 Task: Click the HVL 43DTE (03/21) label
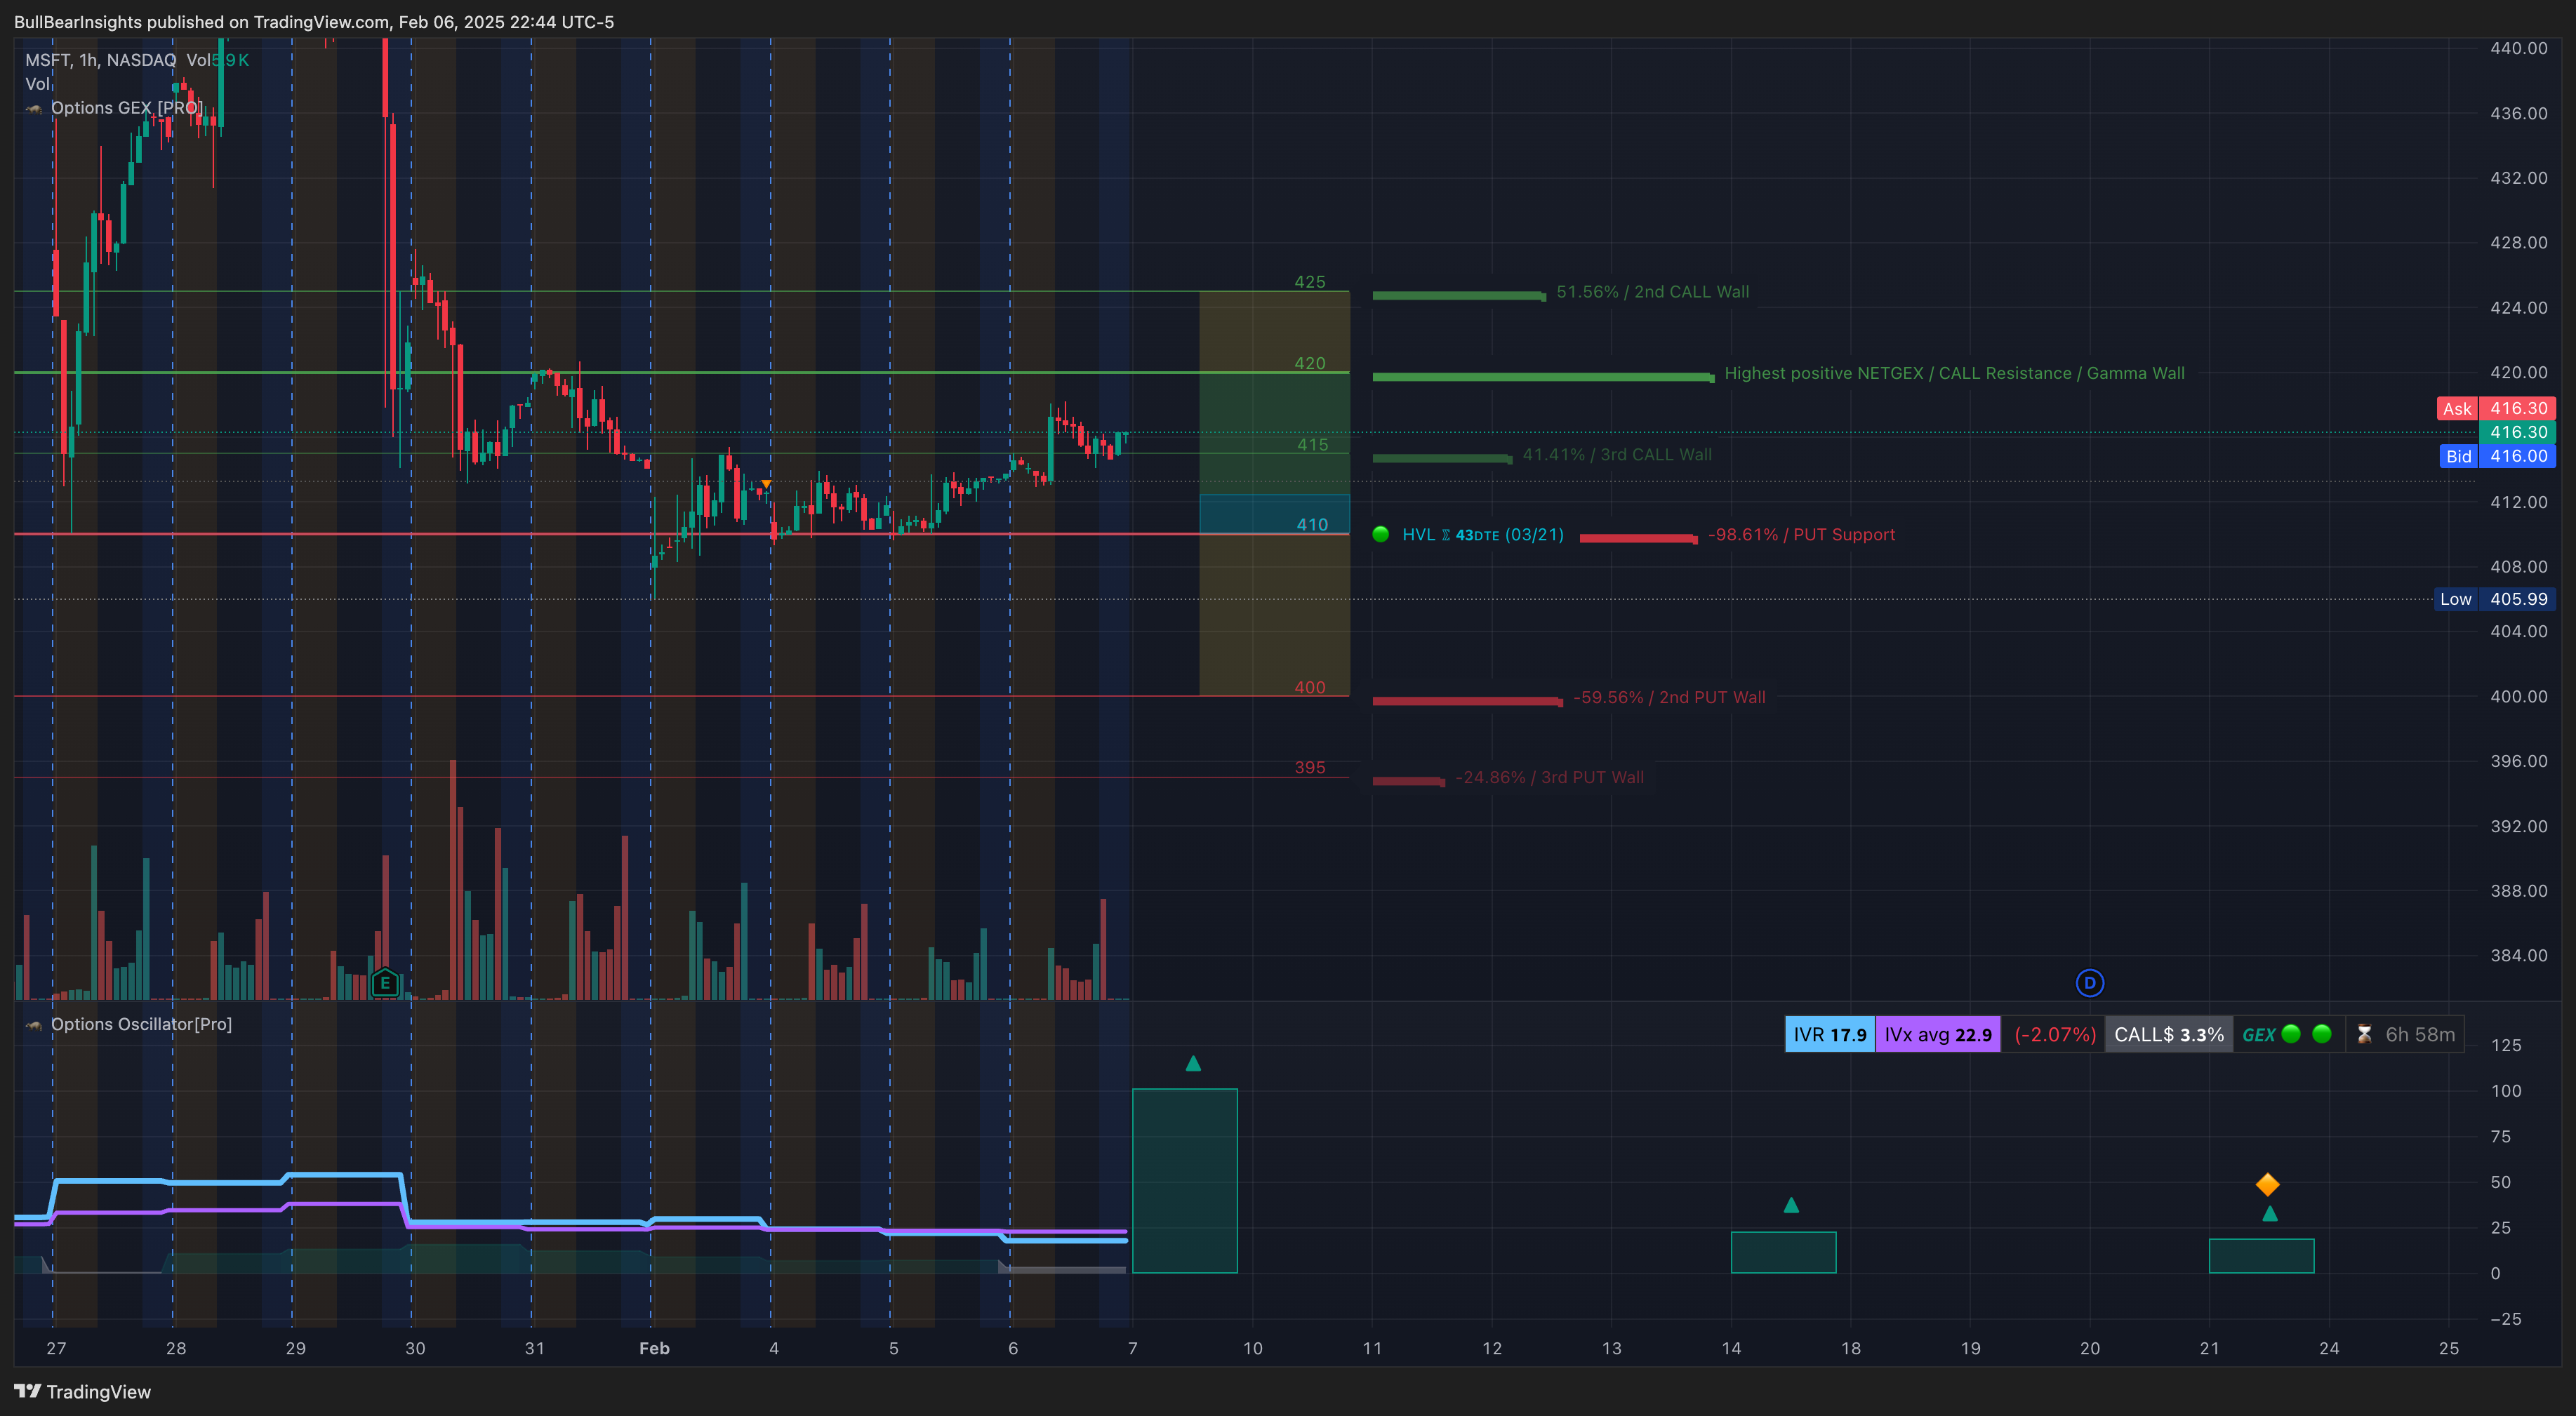[1483, 534]
